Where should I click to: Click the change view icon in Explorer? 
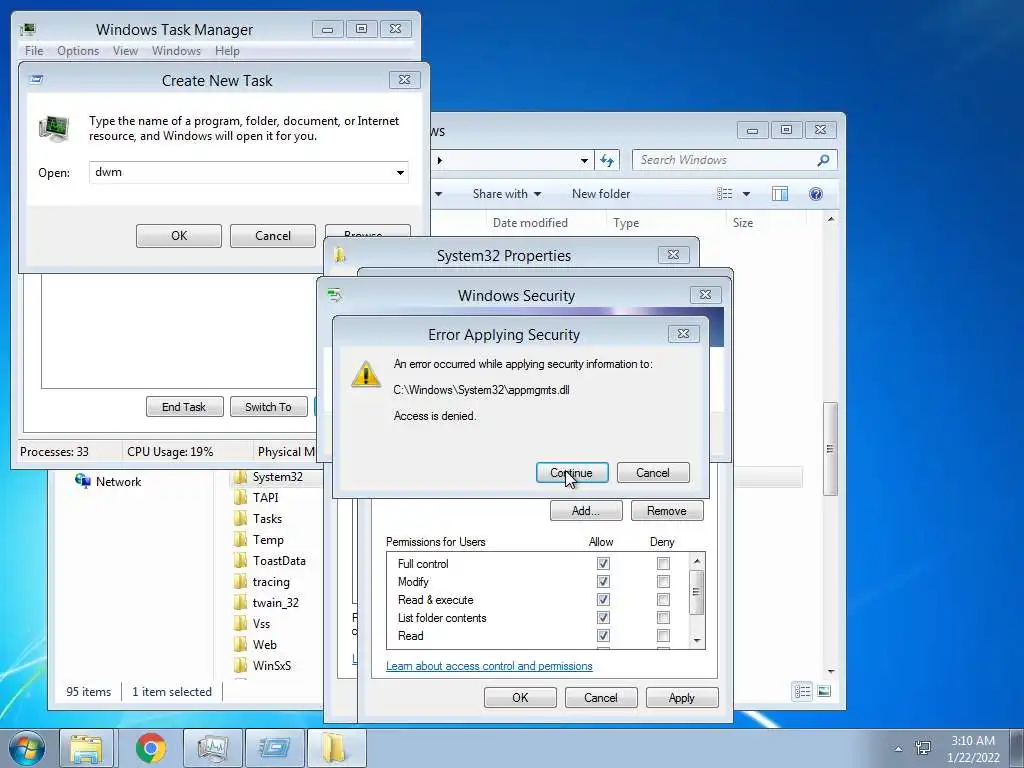[x=724, y=194]
